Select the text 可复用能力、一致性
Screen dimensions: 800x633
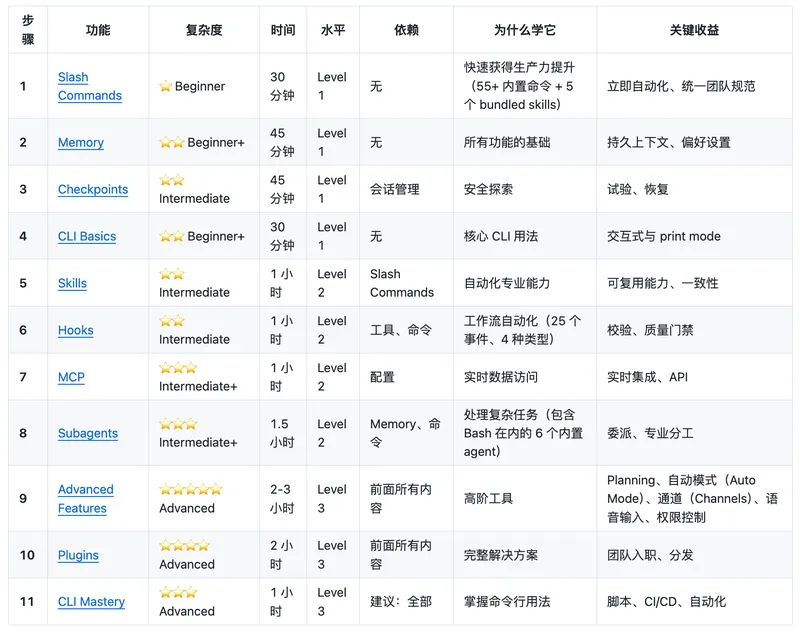[663, 283]
